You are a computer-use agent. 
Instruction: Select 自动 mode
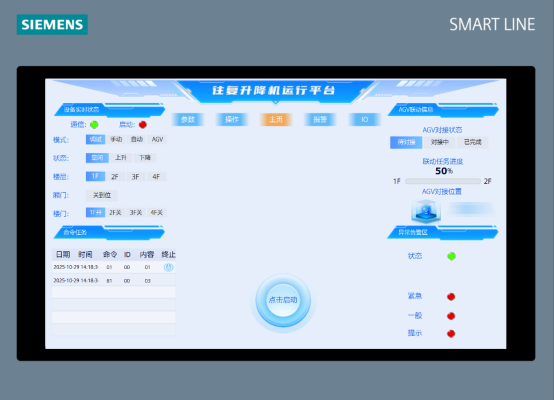[x=137, y=140]
